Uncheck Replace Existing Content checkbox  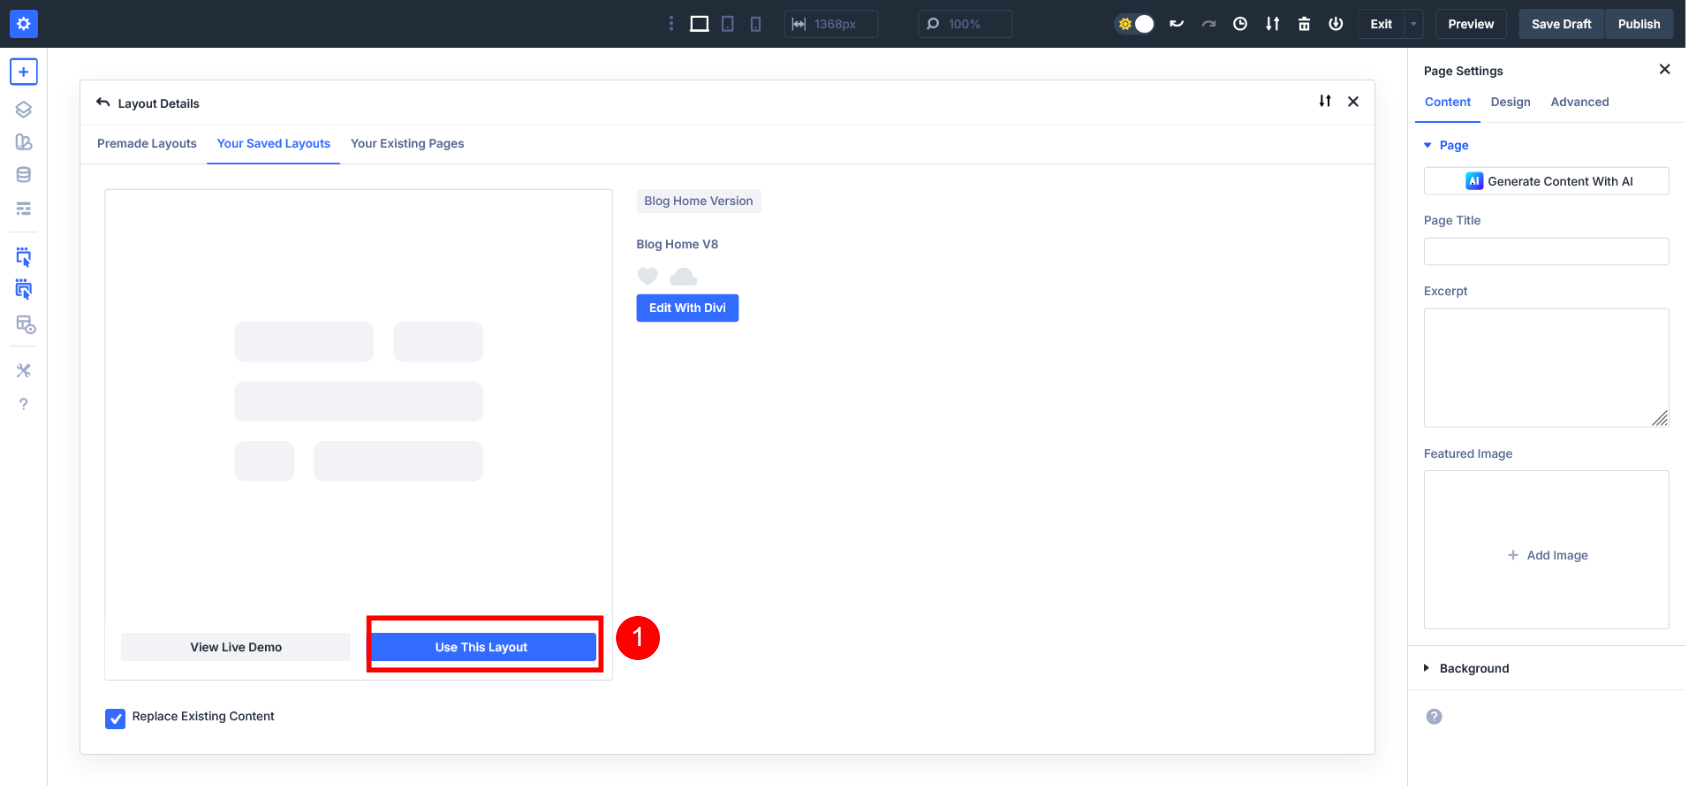point(115,719)
